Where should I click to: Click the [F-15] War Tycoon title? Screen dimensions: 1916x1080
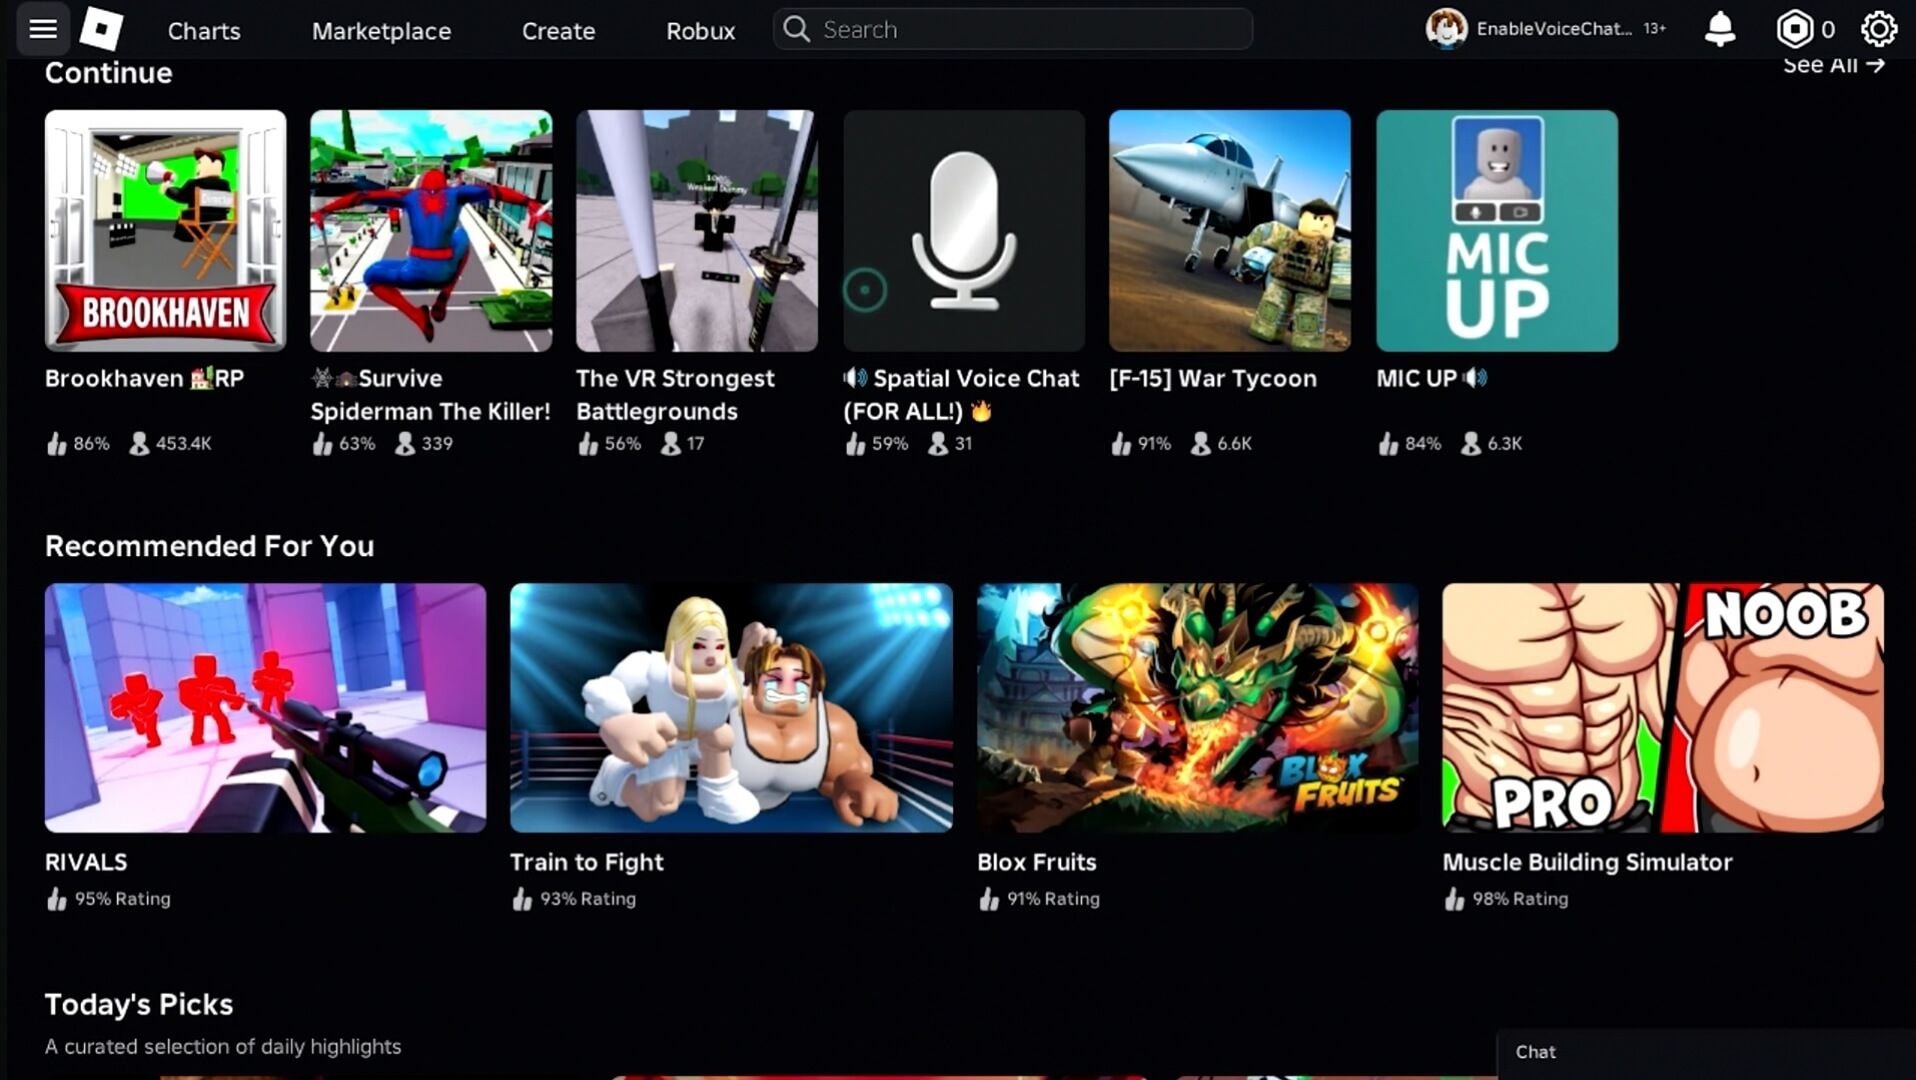click(1213, 379)
